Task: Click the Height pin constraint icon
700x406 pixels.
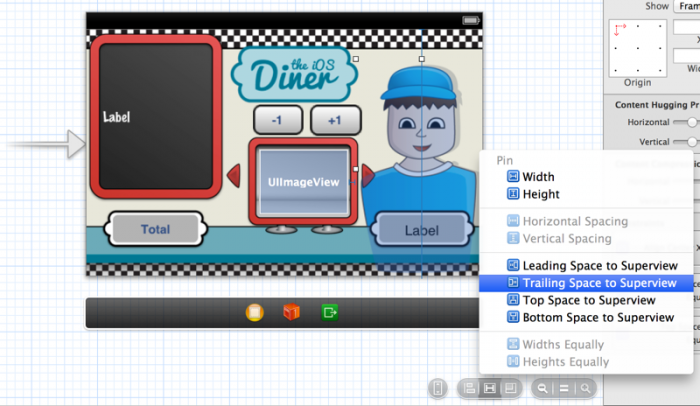Action: point(513,194)
